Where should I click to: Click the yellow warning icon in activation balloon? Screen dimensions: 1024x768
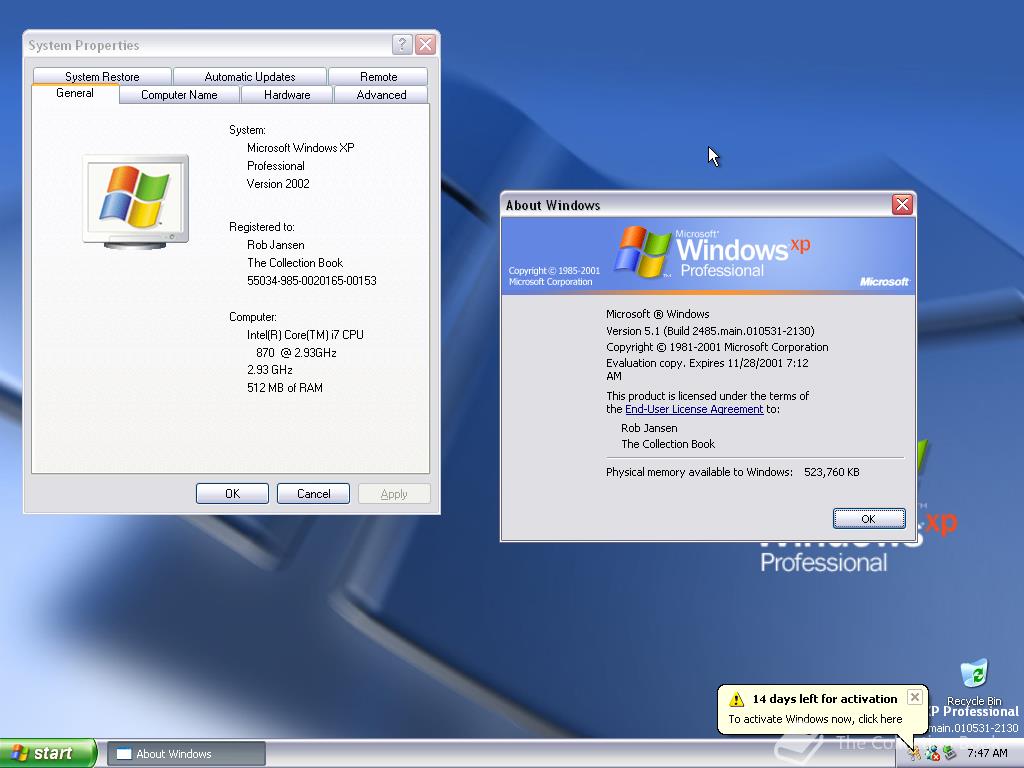[737, 699]
